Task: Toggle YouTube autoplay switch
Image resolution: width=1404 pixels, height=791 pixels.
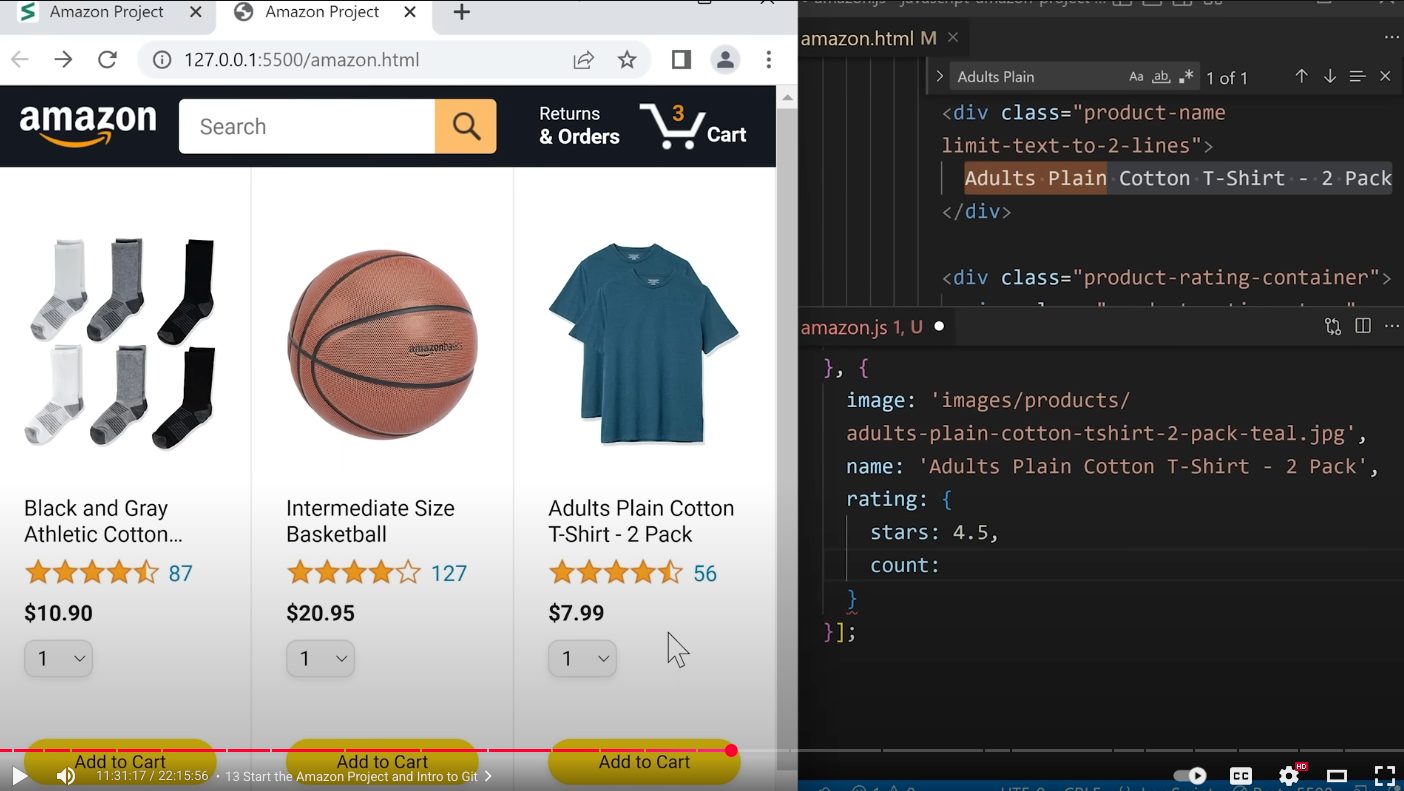Action: tap(1190, 775)
